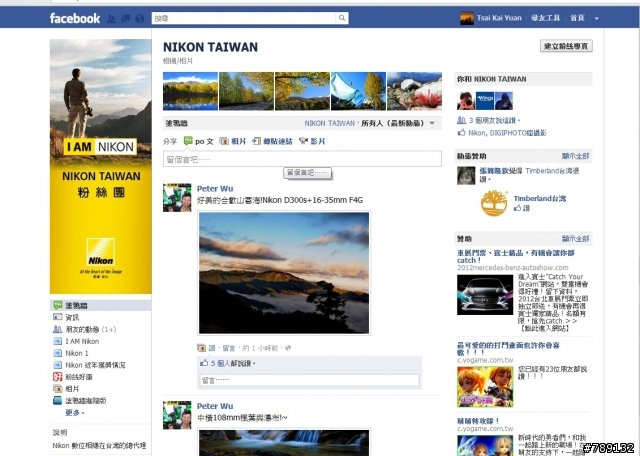This screenshot has width=640, height=456.
Task: Open second autumn trees photo thumbnail
Action: 246,91
